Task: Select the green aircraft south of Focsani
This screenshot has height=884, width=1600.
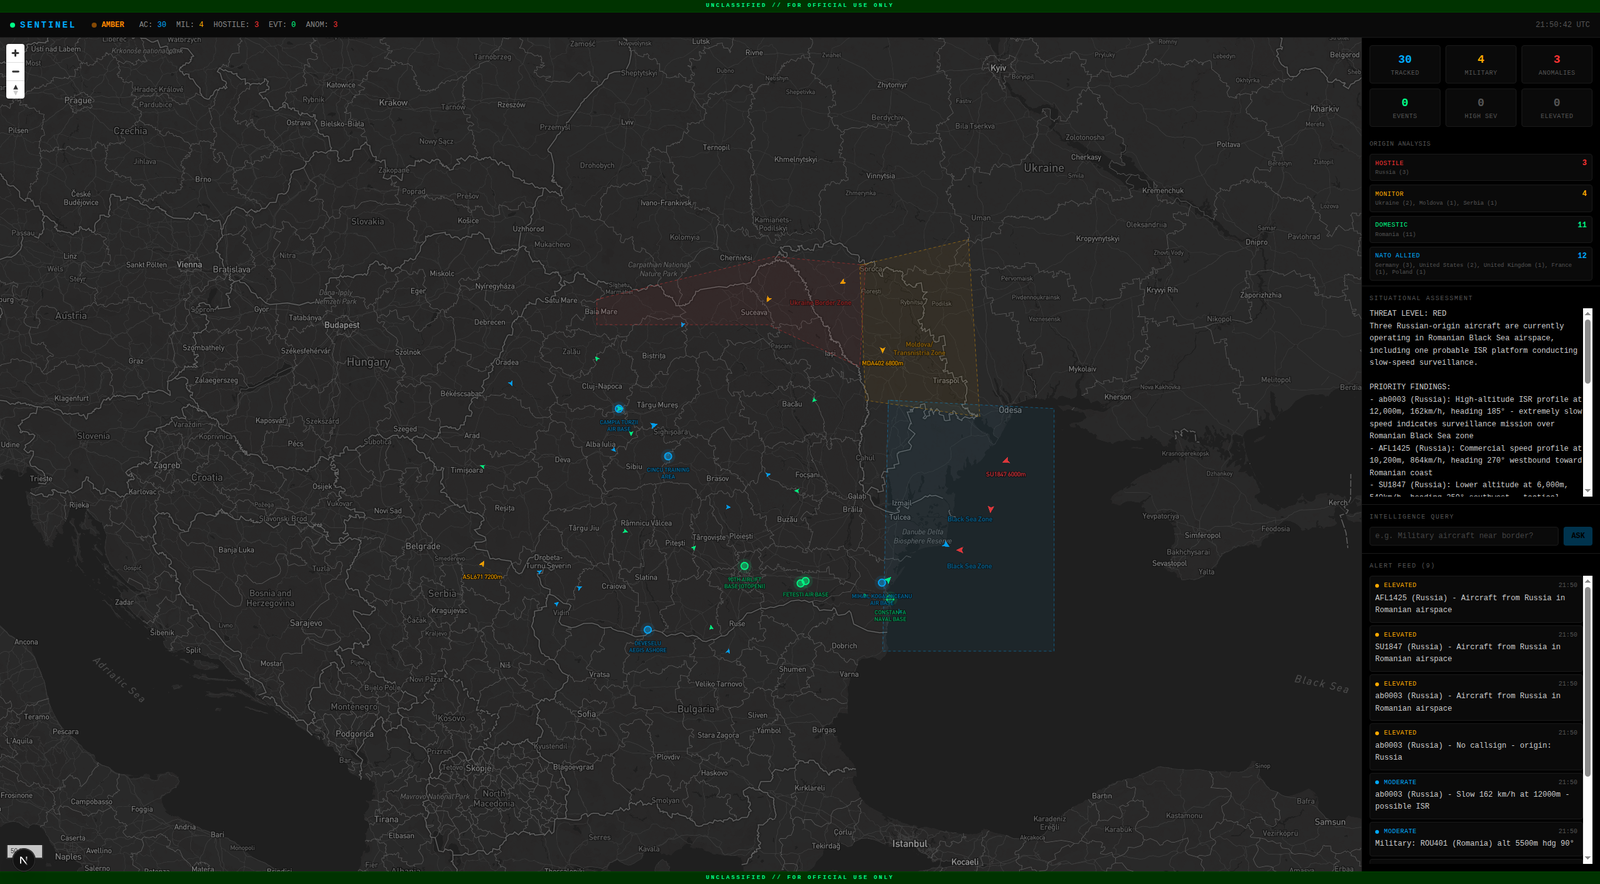Action: 796,491
